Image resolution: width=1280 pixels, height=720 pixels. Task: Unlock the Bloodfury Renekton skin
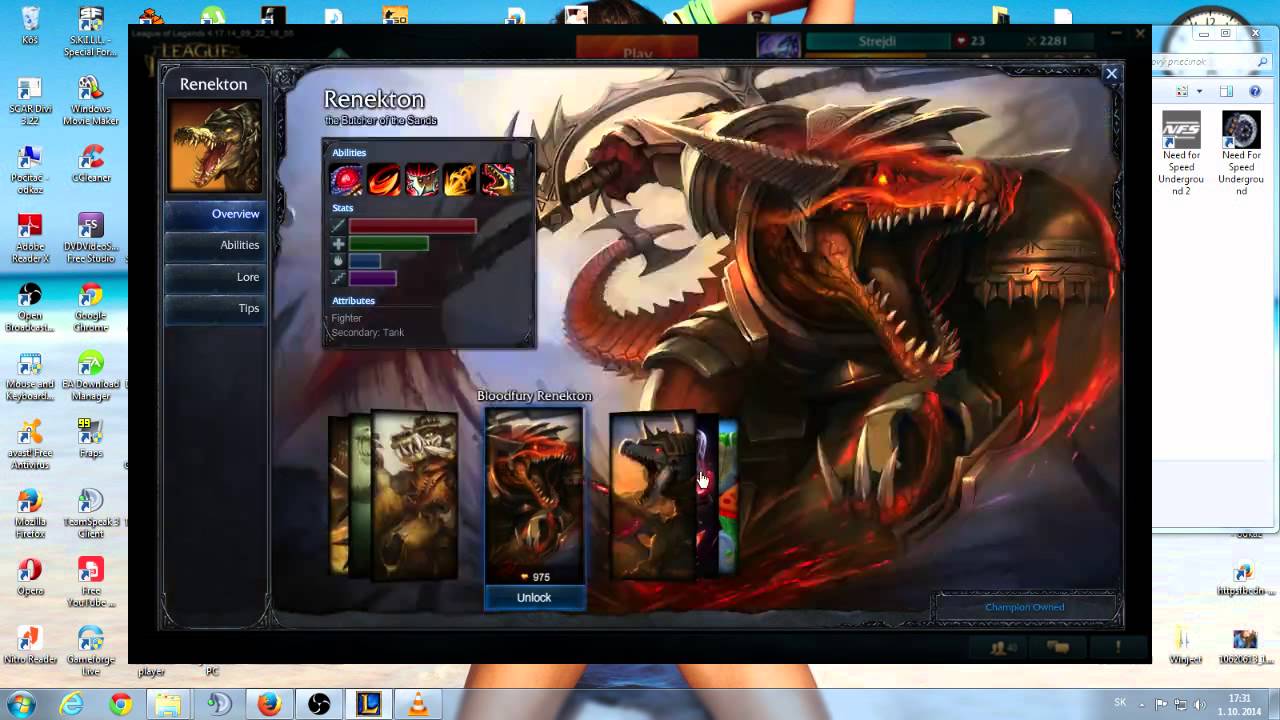click(534, 597)
